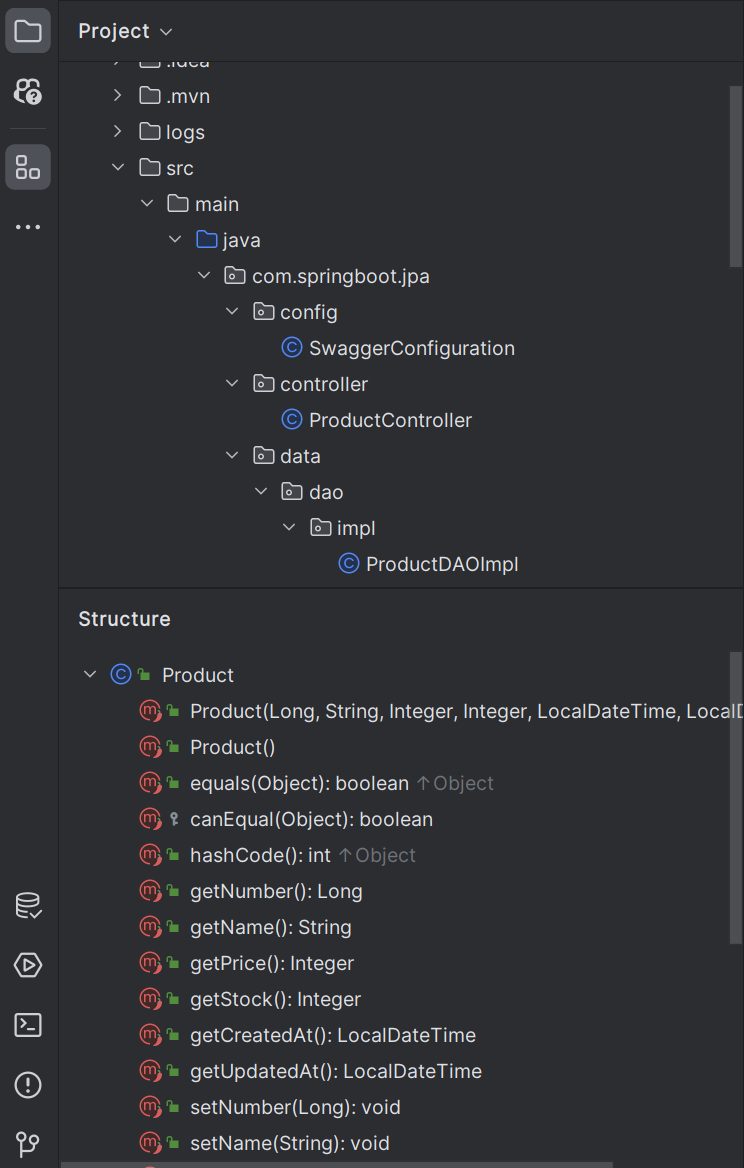Open the AI assistant chat icon
This screenshot has height=1168, width=744.
tap(28, 92)
